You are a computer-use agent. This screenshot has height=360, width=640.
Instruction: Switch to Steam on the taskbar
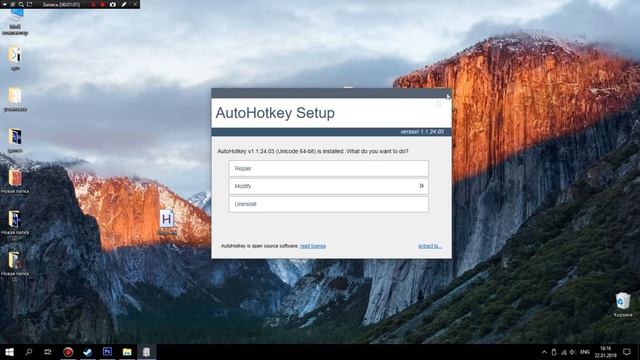[87, 352]
